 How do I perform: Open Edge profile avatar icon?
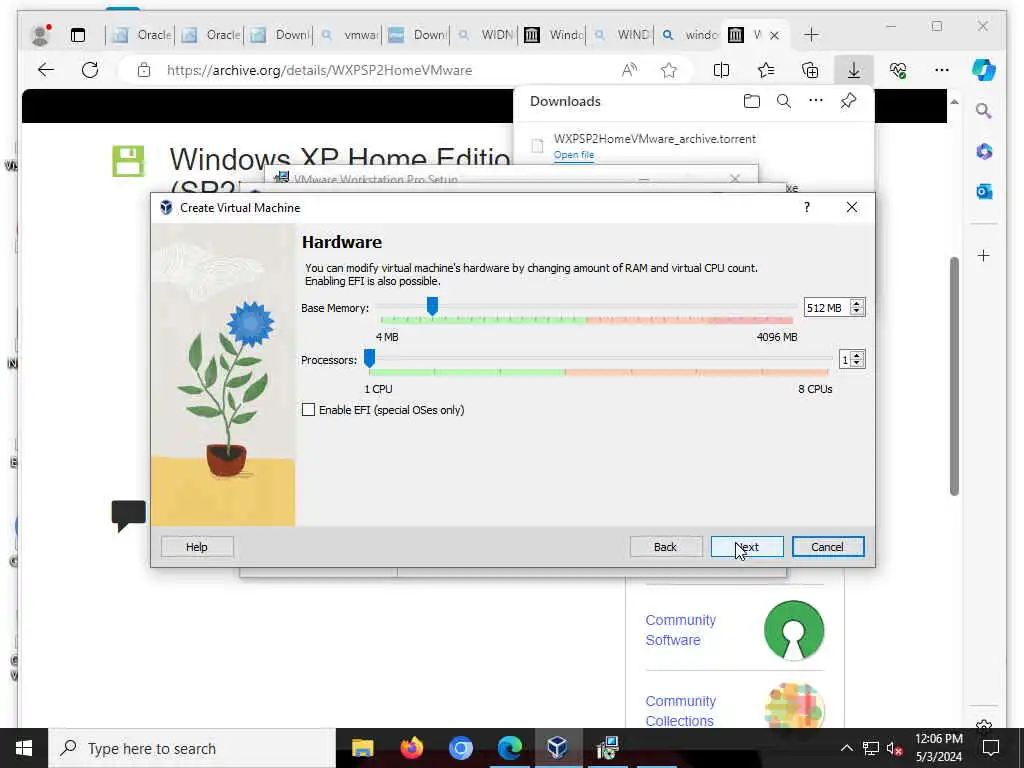click(x=40, y=35)
